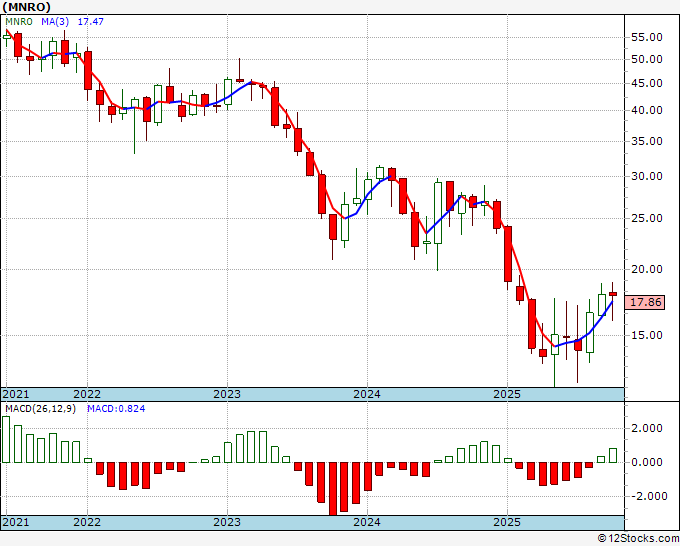Click the 17.47 moving average value
Image resolution: width=680 pixels, height=546 pixels.
90,21
